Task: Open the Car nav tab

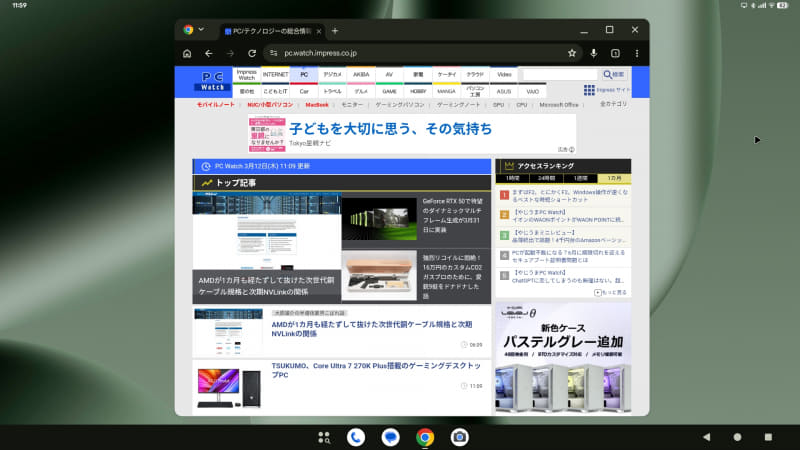Action: pyautogui.click(x=304, y=91)
